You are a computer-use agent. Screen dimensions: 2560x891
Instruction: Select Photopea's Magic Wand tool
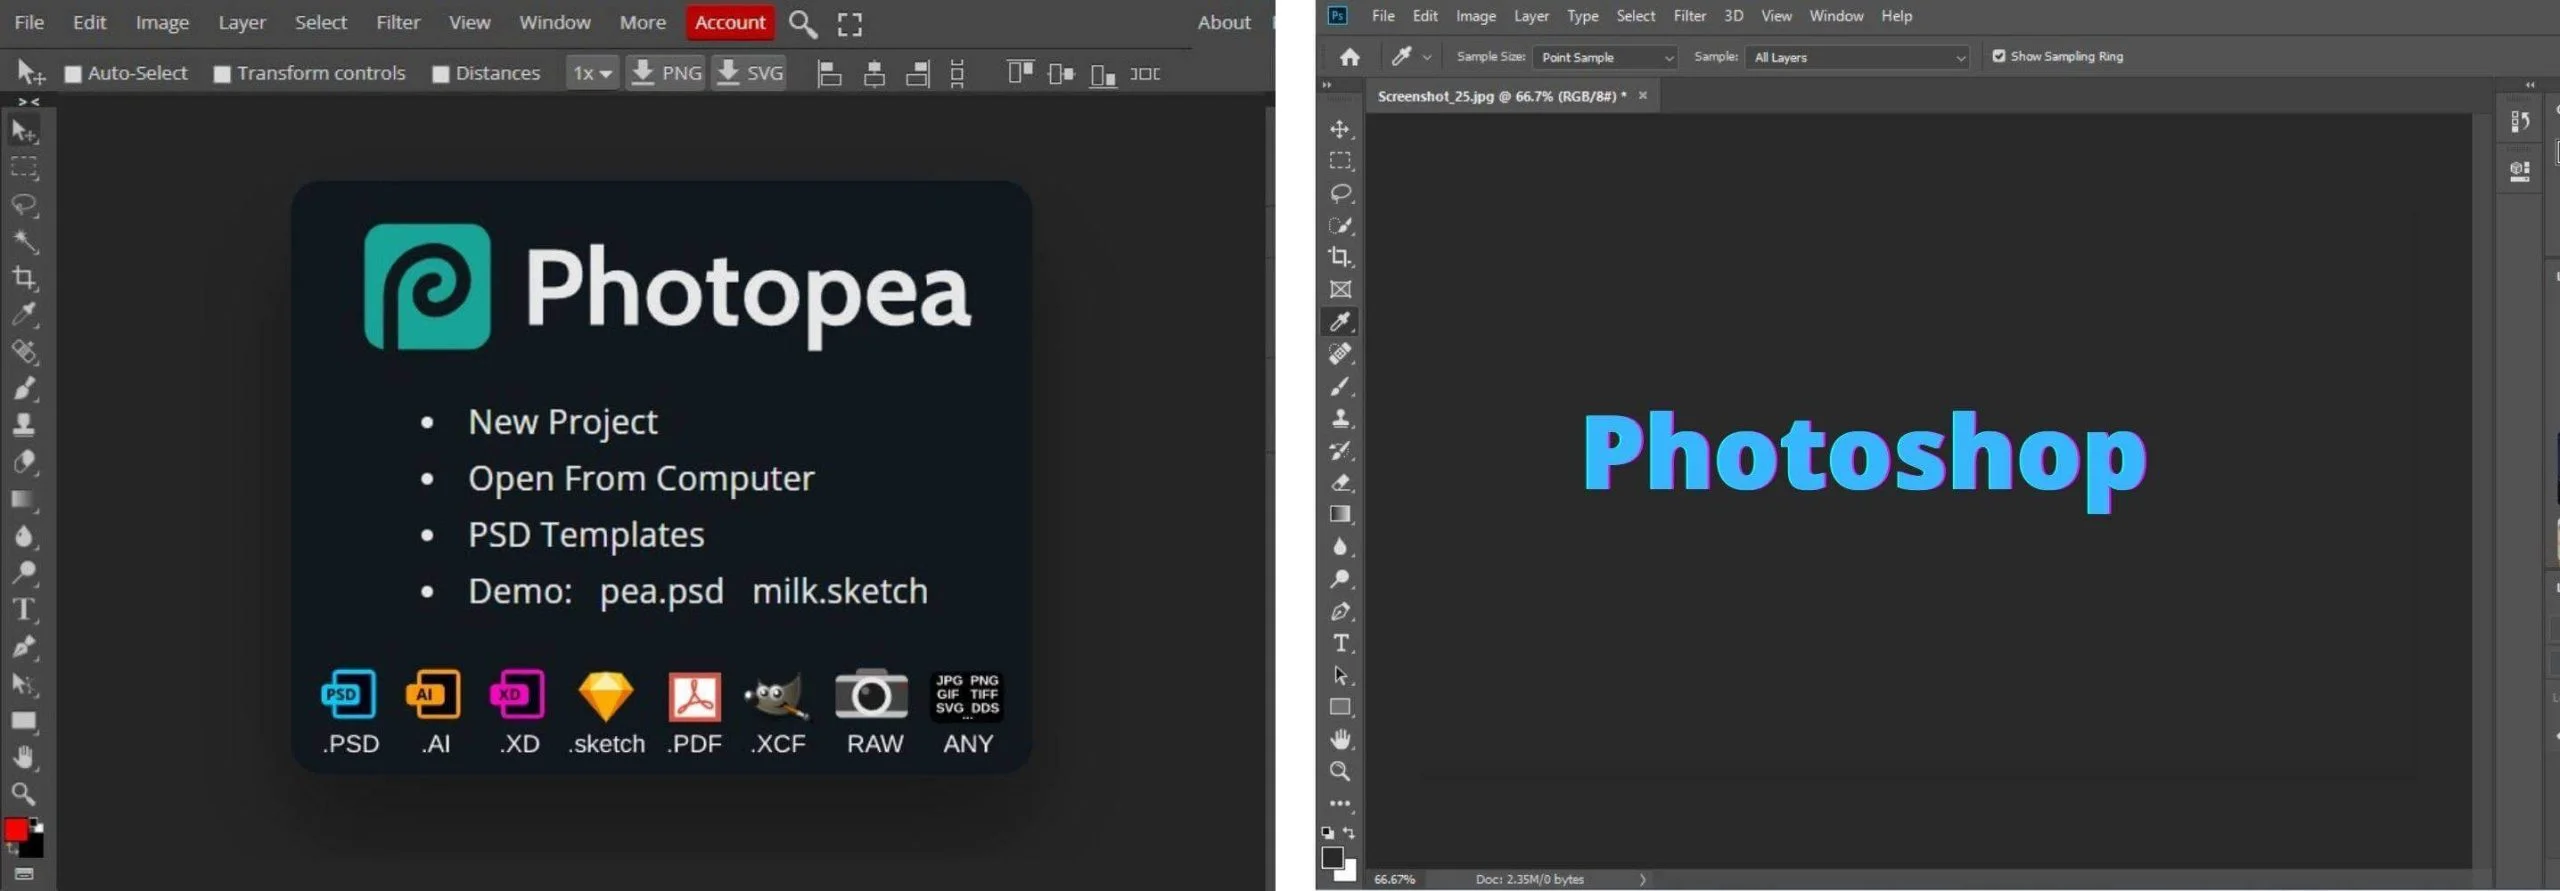click(24, 242)
